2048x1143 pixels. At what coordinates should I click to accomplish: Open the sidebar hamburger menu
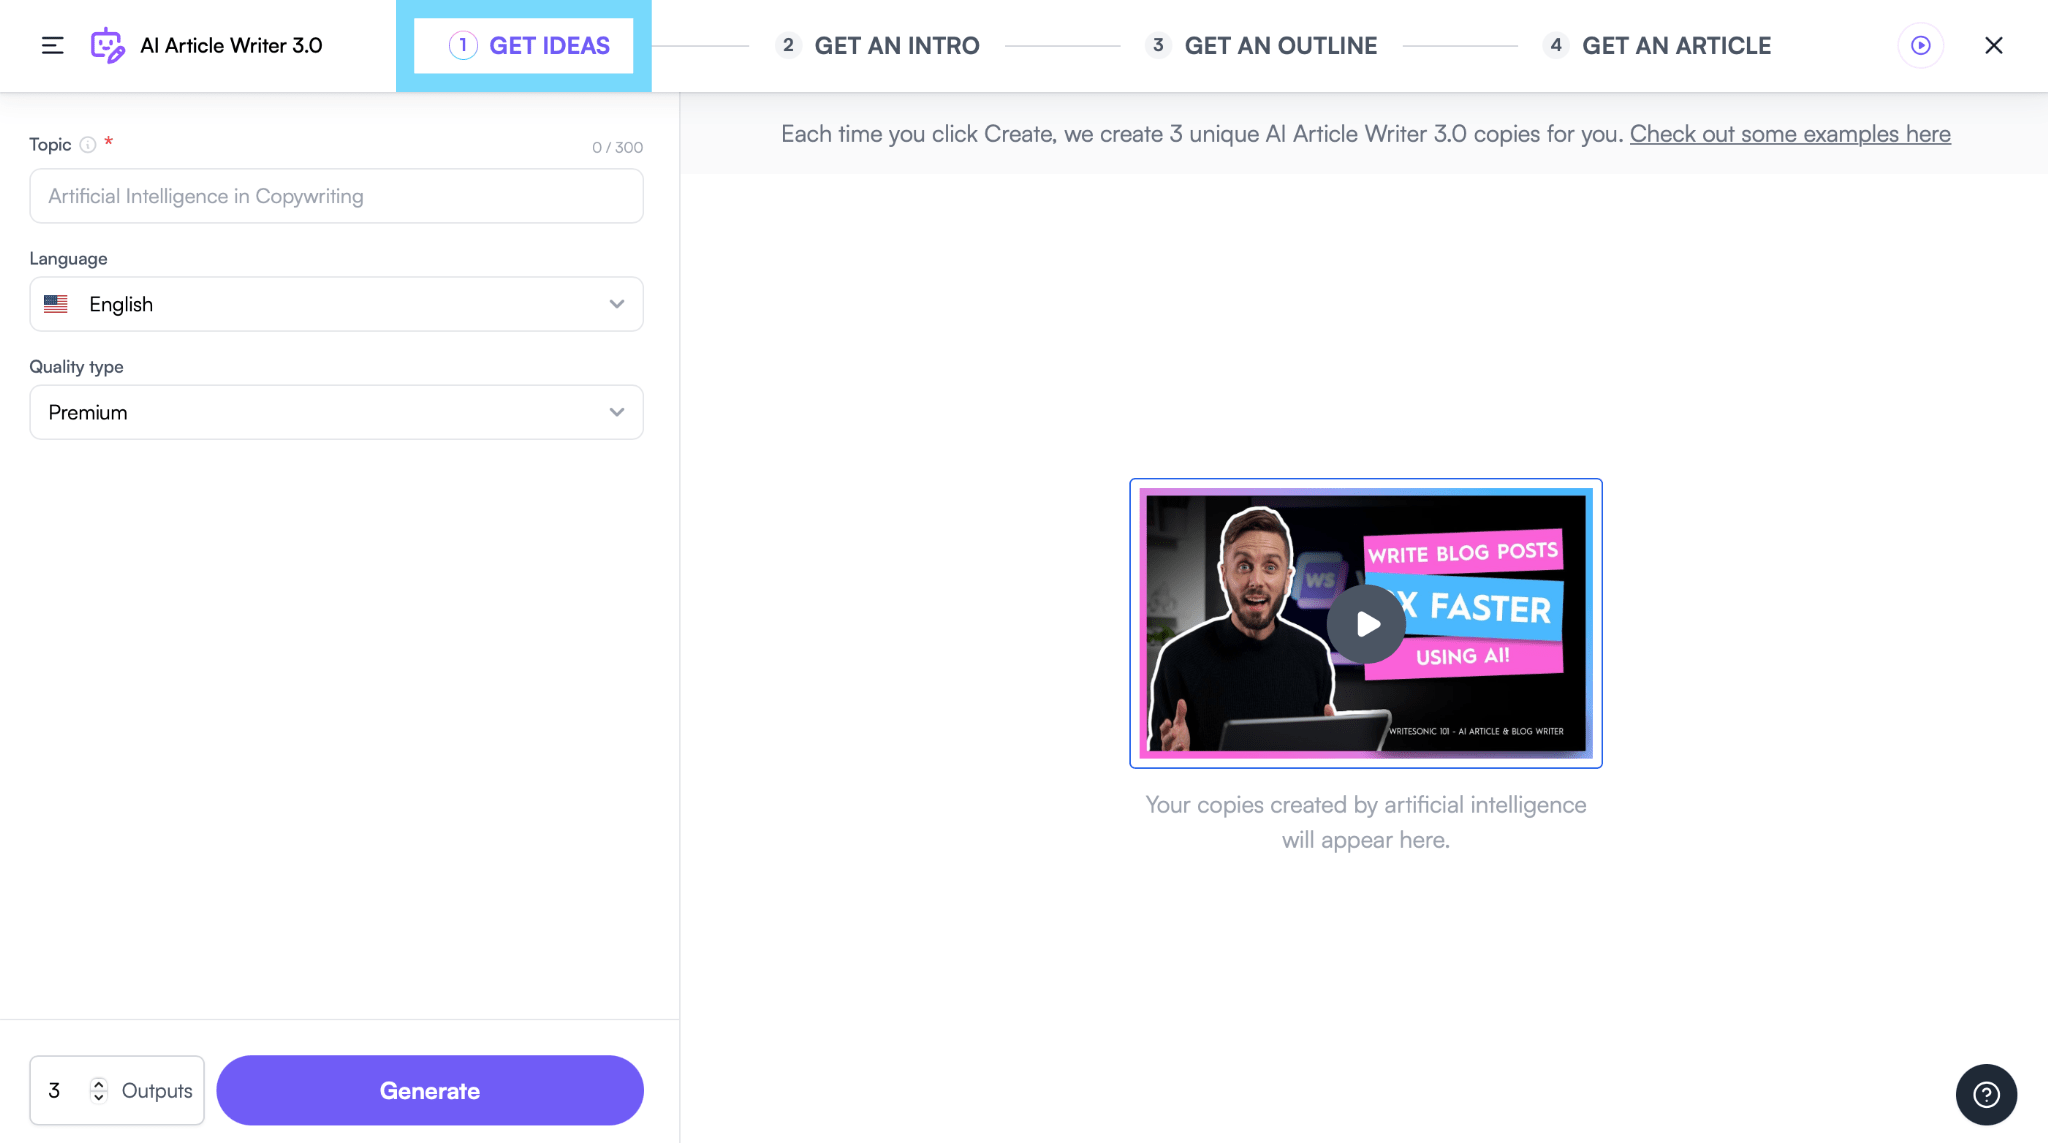tap(52, 45)
